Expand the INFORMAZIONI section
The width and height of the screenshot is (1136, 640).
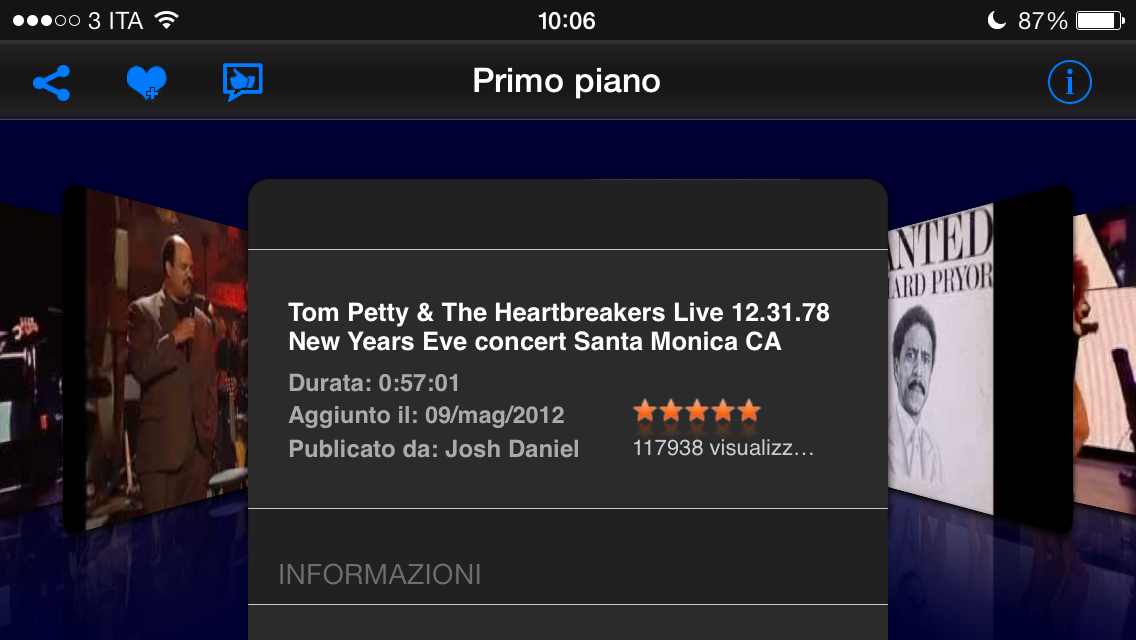click(x=380, y=574)
